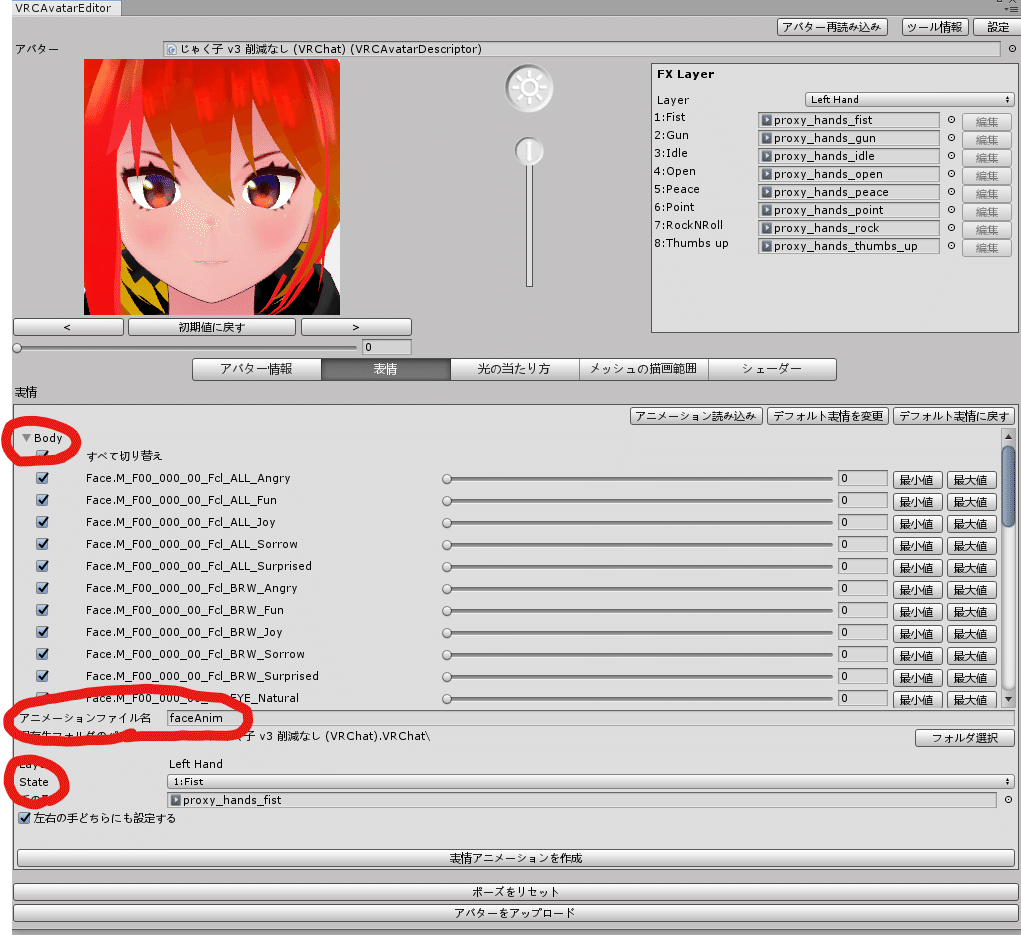Click アニメーション読み込み button
Viewport: 1021px width, 935px height.
point(696,416)
